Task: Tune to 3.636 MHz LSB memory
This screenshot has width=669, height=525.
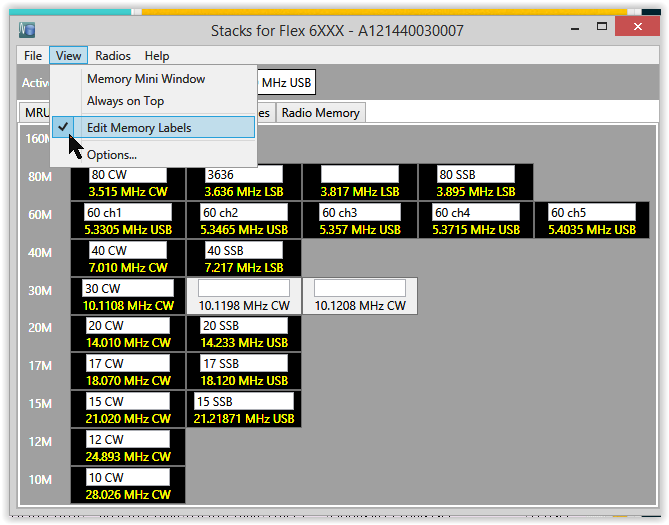Action: 244,192
